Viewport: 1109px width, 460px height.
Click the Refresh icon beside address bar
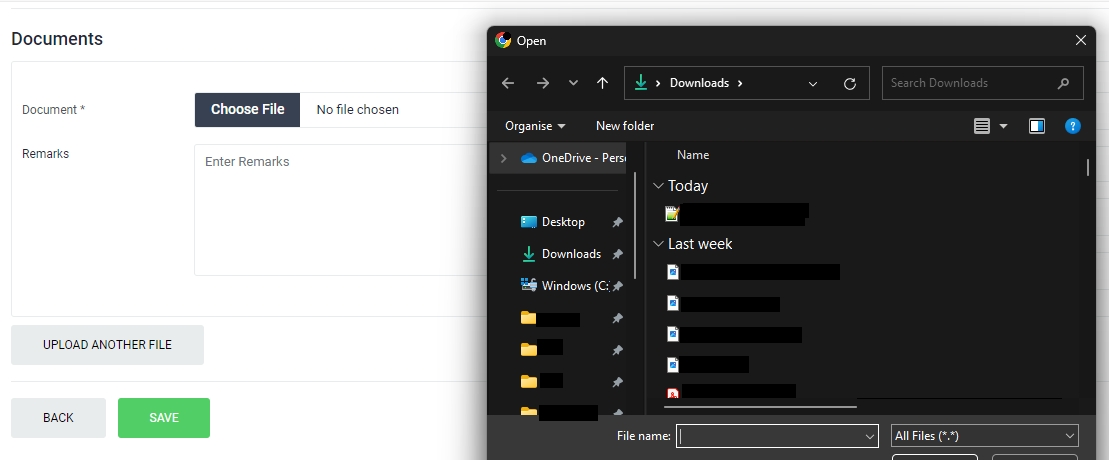pyautogui.click(x=850, y=83)
